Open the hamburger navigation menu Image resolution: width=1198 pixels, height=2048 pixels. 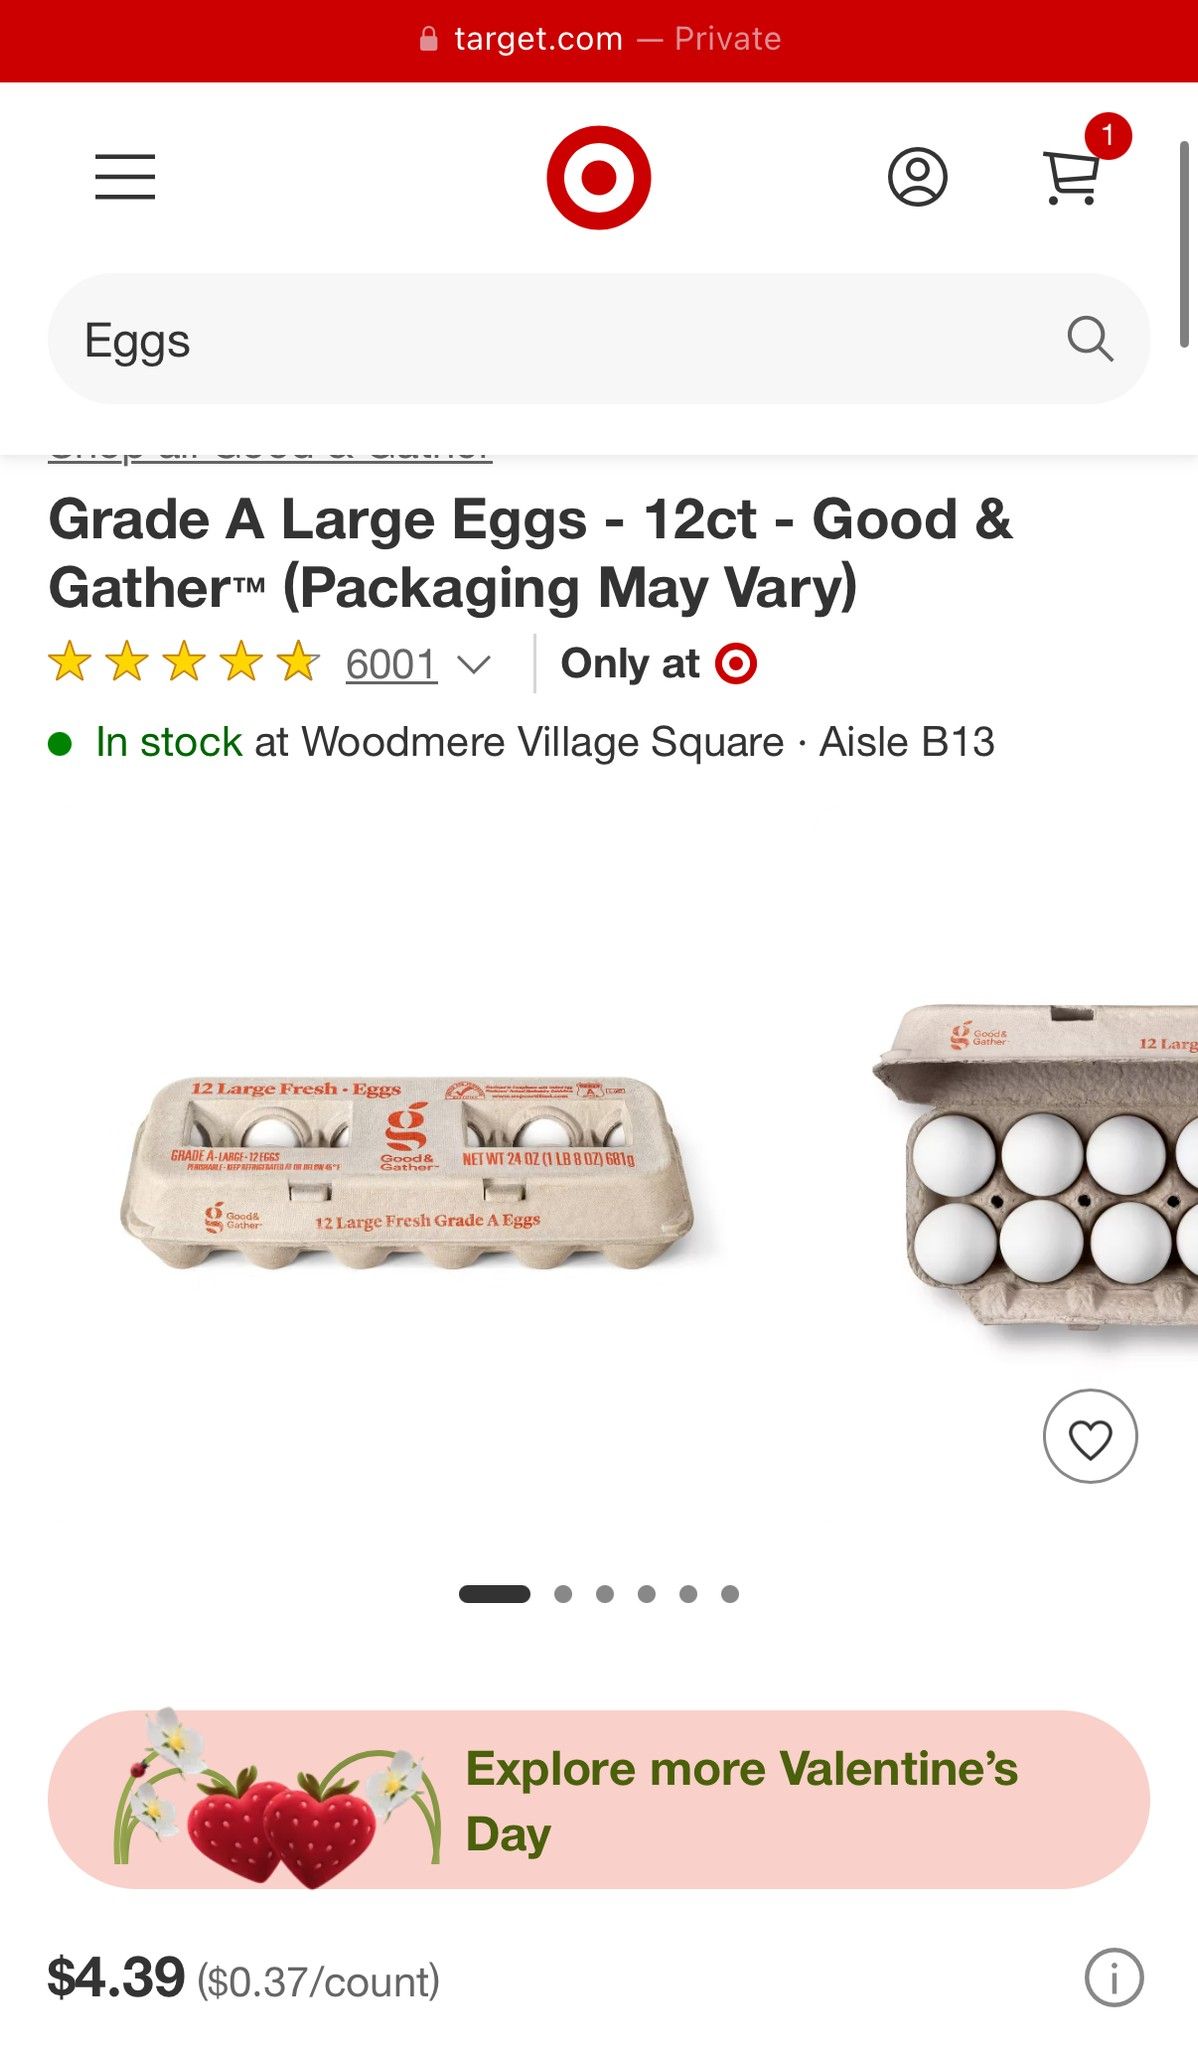(x=125, y=177)
